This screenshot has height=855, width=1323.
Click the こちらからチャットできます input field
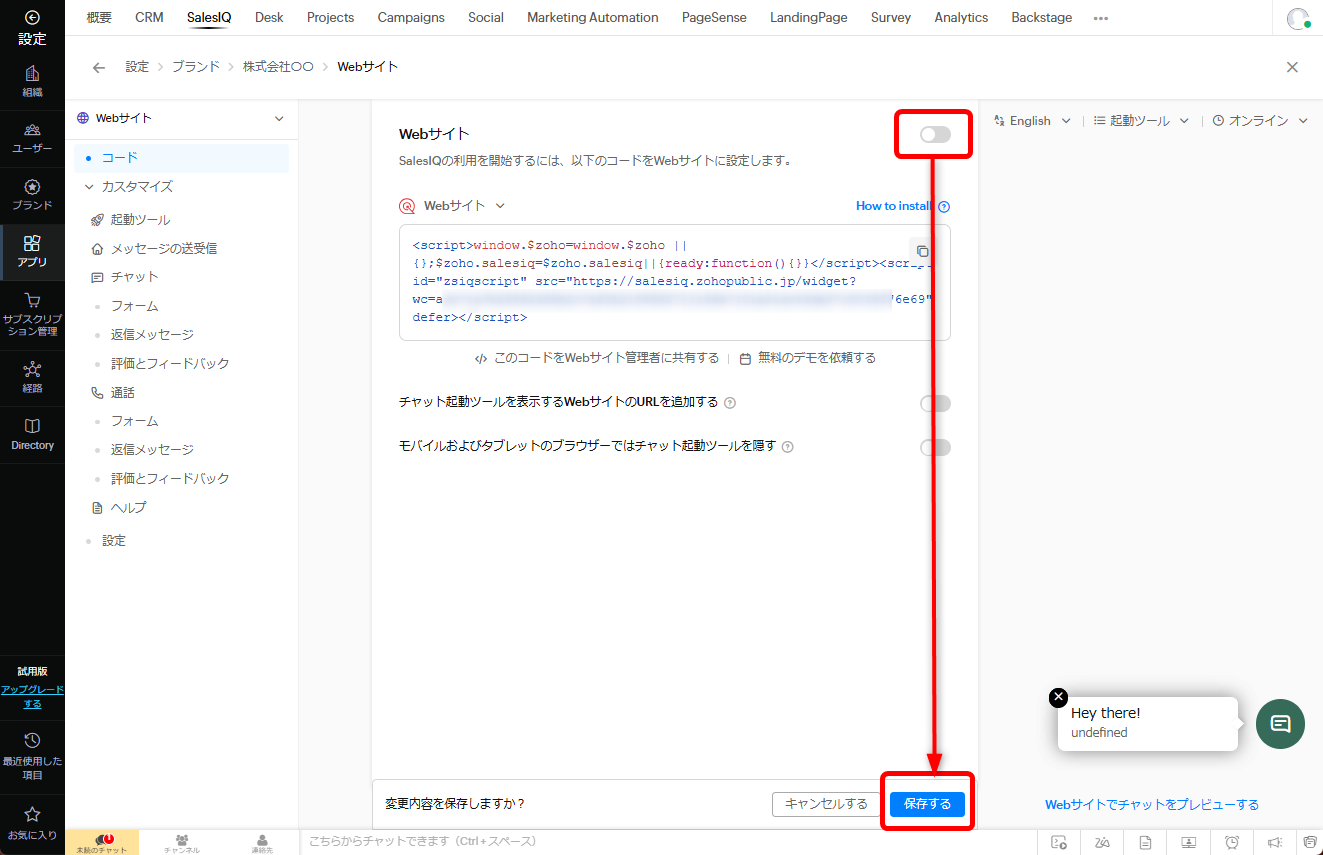(x=668, y=842)
